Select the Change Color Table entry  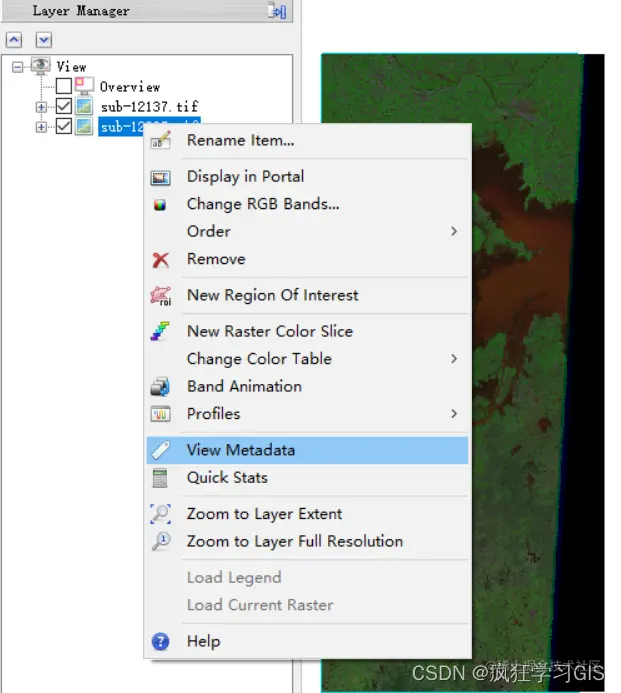click(307, 359)
